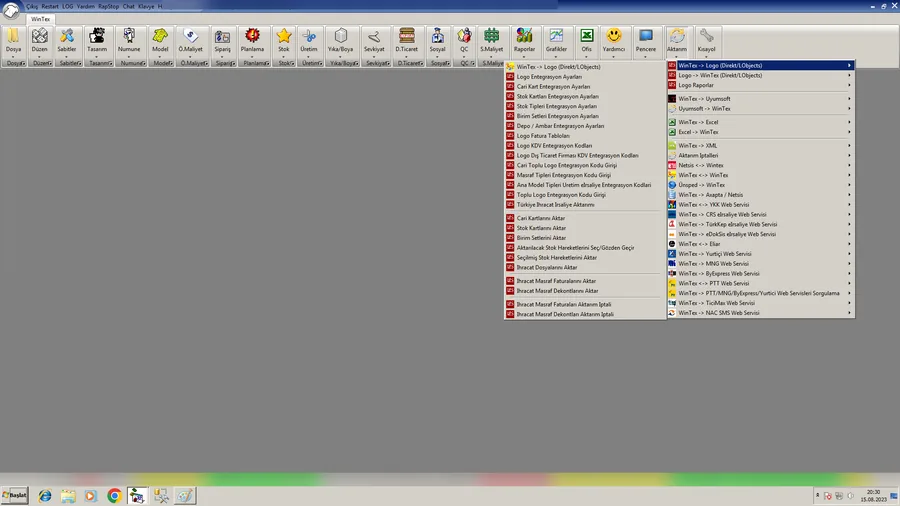Click Çıkış in the title menu
The height and width of the screenshot is (506, 900).
(x=32, y=6)
